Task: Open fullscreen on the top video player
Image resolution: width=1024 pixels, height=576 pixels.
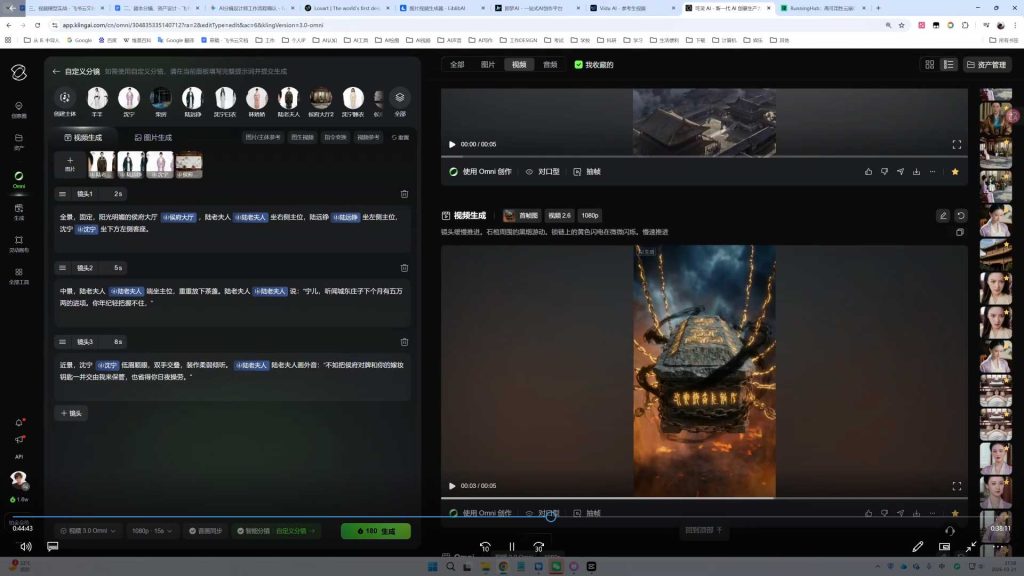Action: click(x=956, y=145)
